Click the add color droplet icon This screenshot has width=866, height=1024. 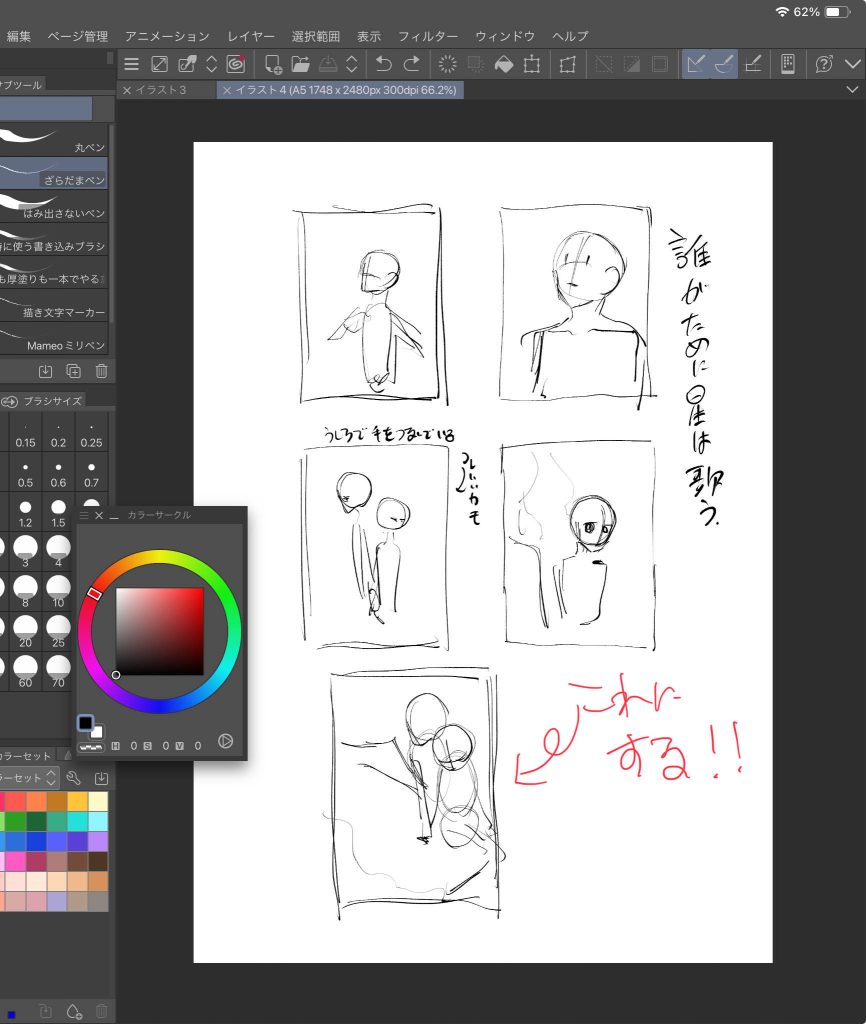coord(73,1011)
